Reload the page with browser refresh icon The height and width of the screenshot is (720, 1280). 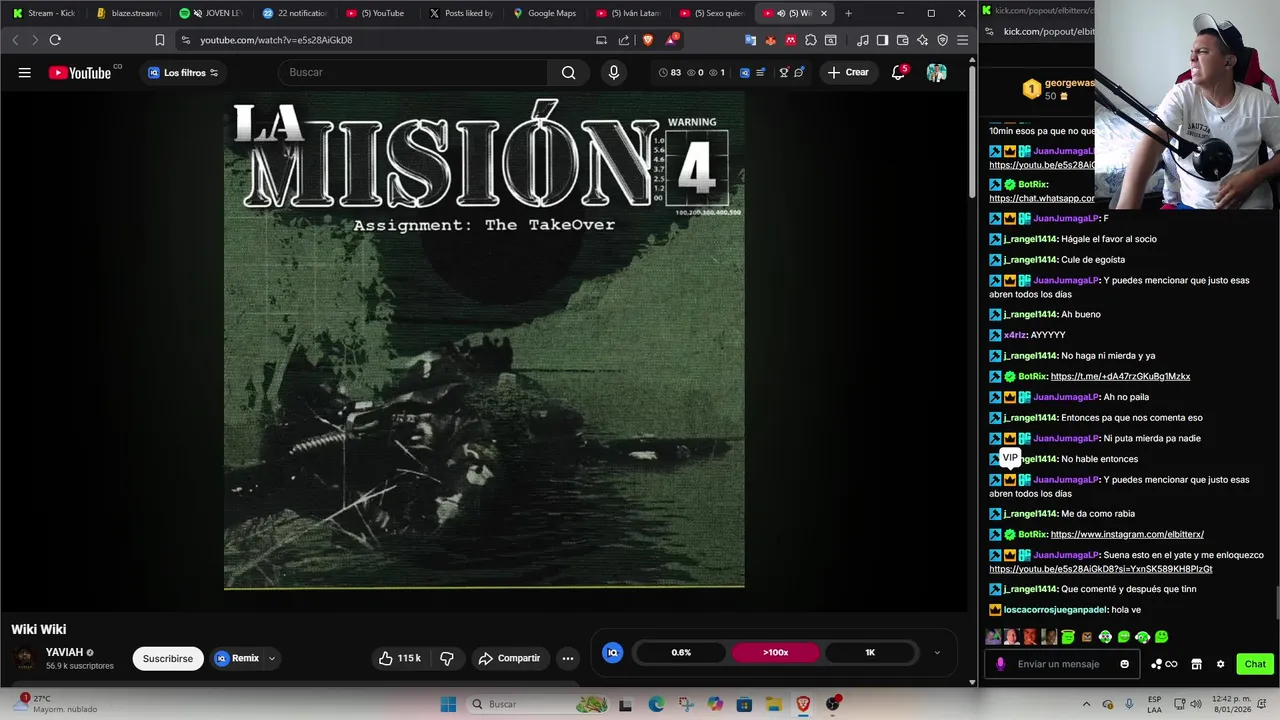[x=55, y=40]
